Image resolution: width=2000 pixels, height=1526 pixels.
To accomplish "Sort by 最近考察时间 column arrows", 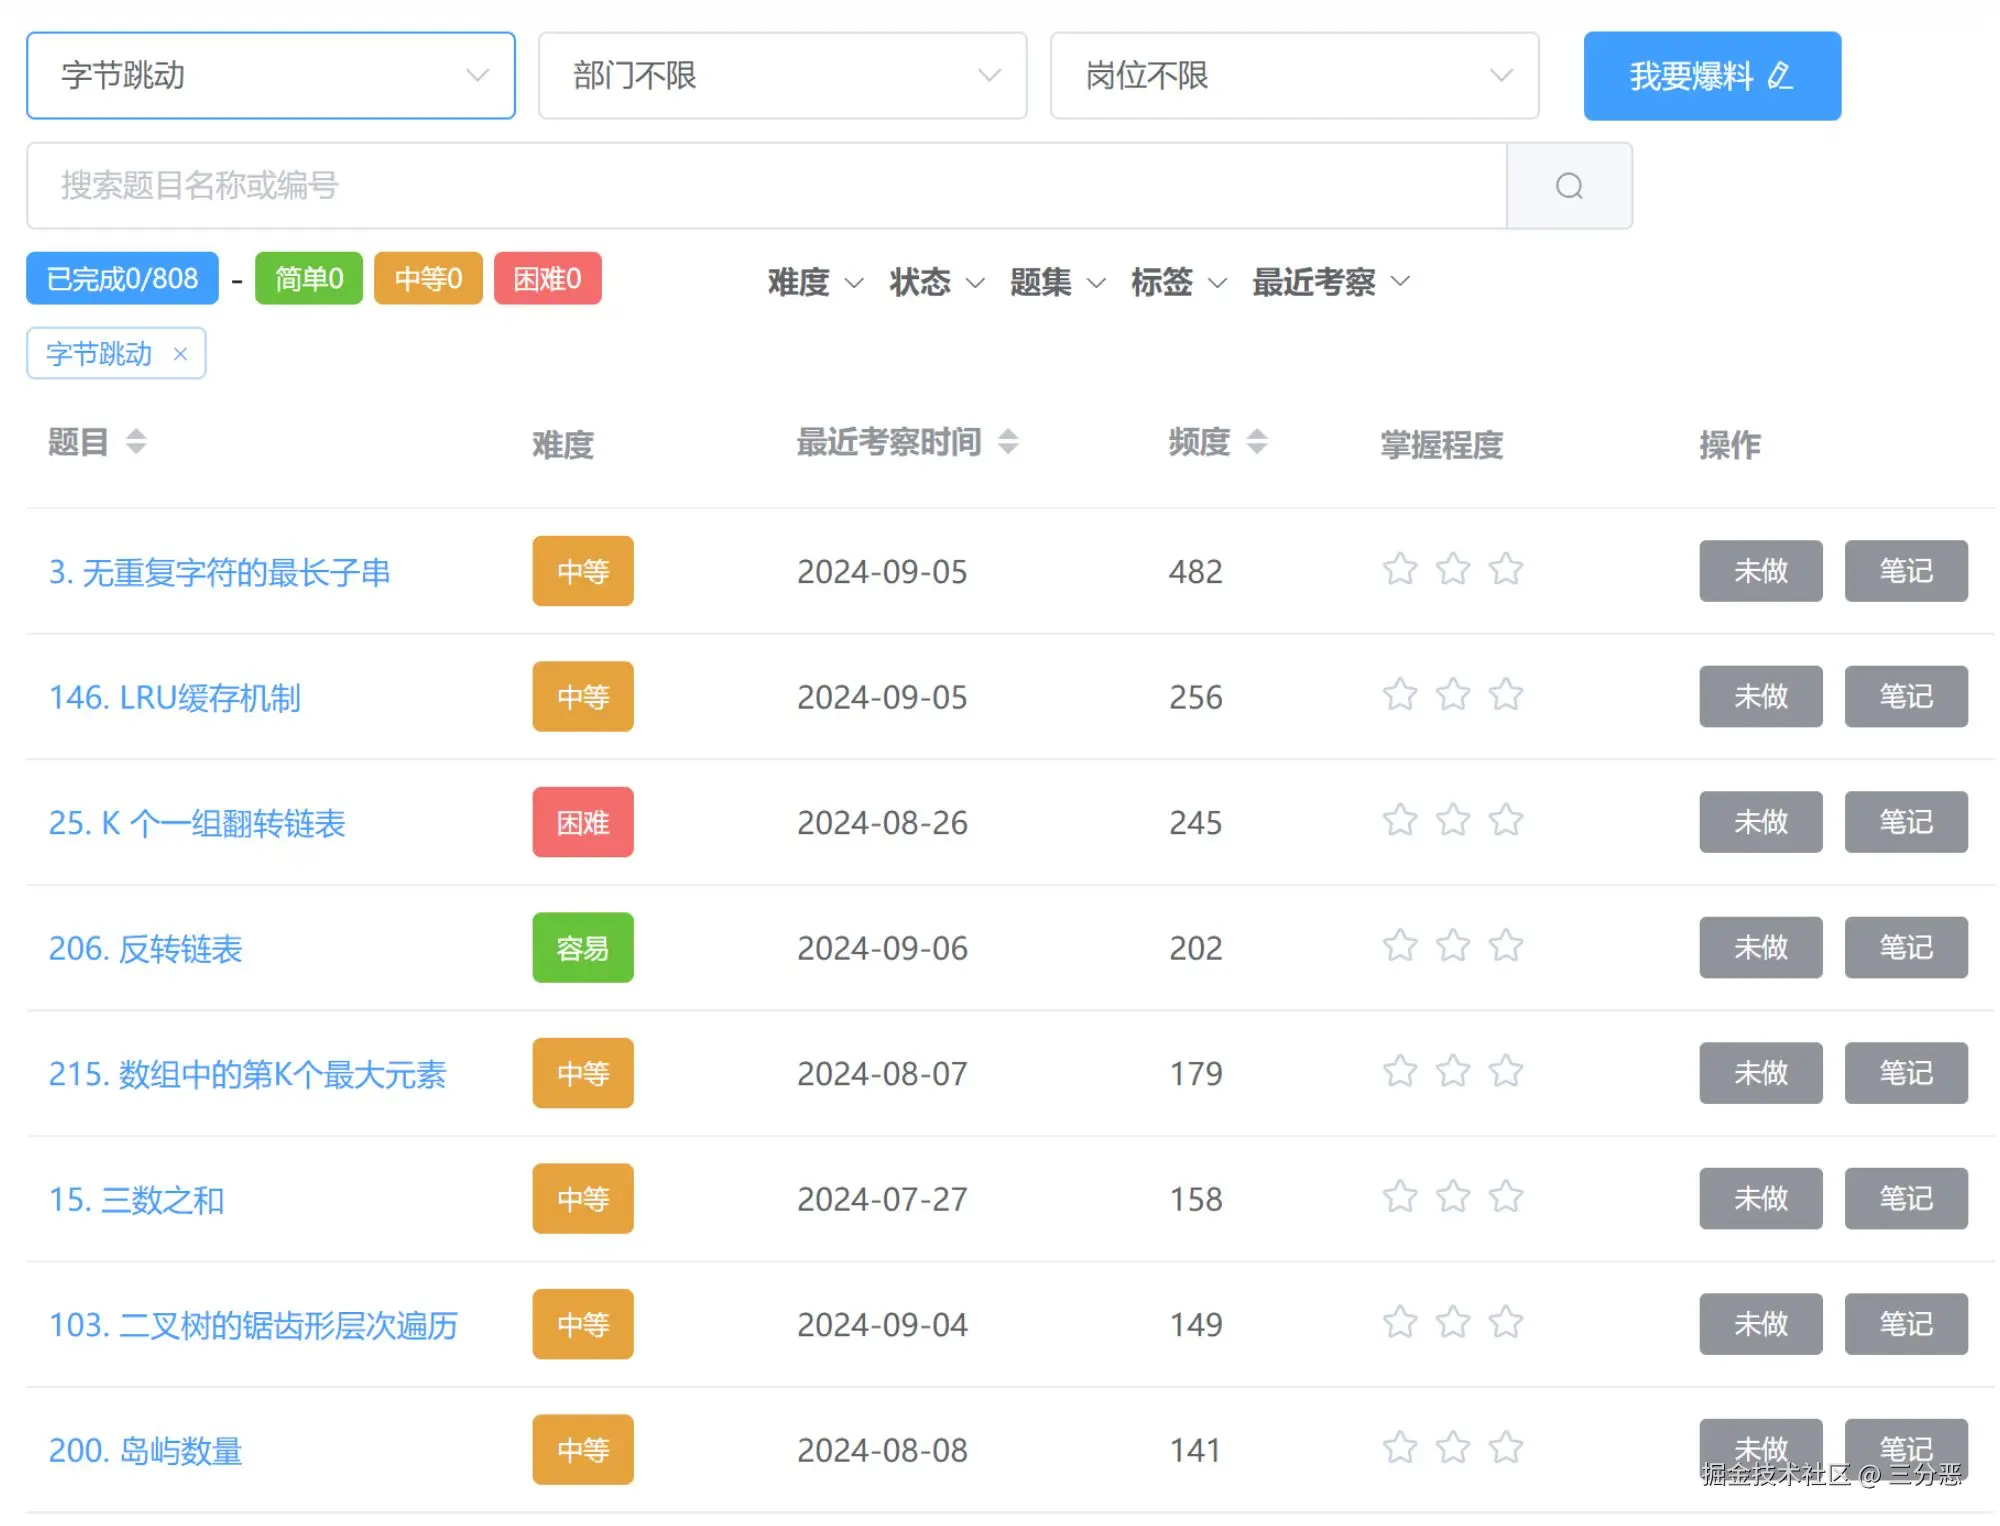I will click(1008, 441).
